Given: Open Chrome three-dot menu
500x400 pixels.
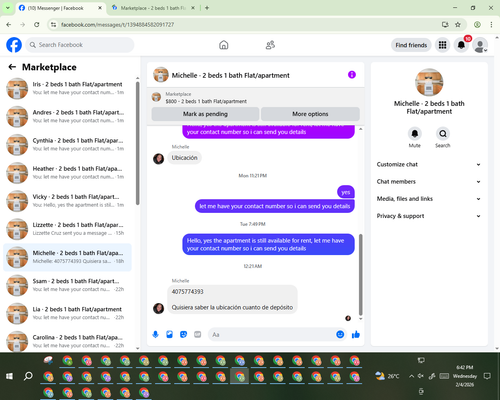Looking at the screenshot, I should 491,24.
